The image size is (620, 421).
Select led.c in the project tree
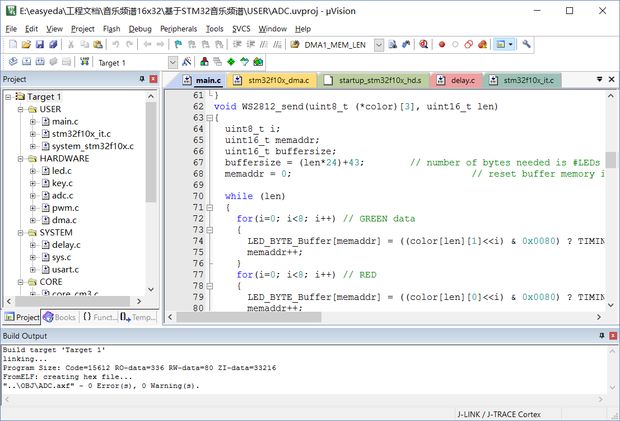click(x=62, y=171)
